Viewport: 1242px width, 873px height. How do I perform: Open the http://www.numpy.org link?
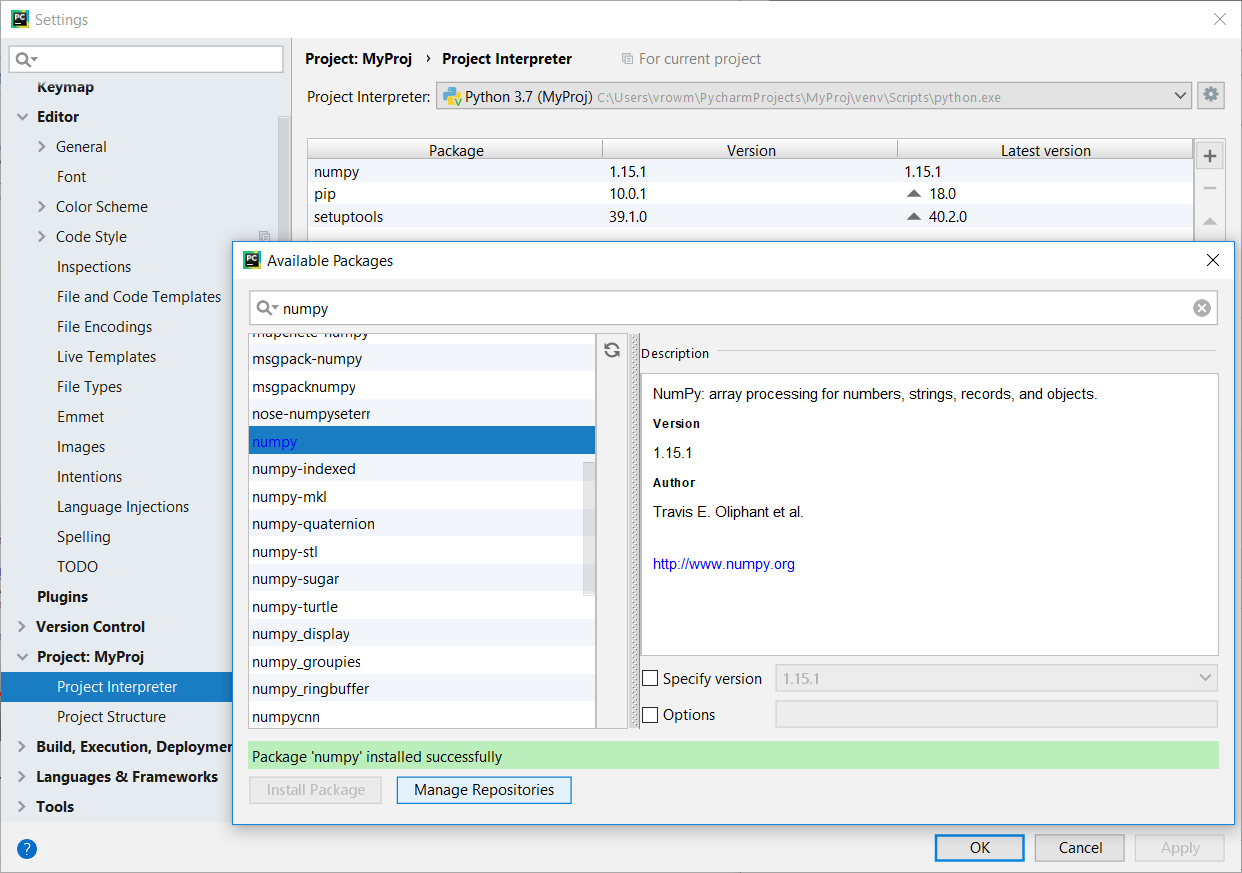pyautogui.click(x=724, y=564)
